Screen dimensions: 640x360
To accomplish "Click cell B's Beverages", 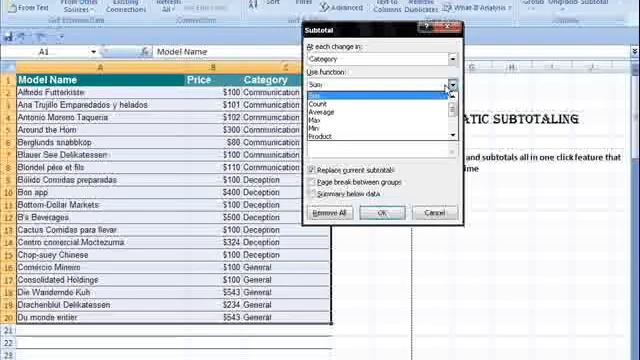I will [x=100, y=217].
